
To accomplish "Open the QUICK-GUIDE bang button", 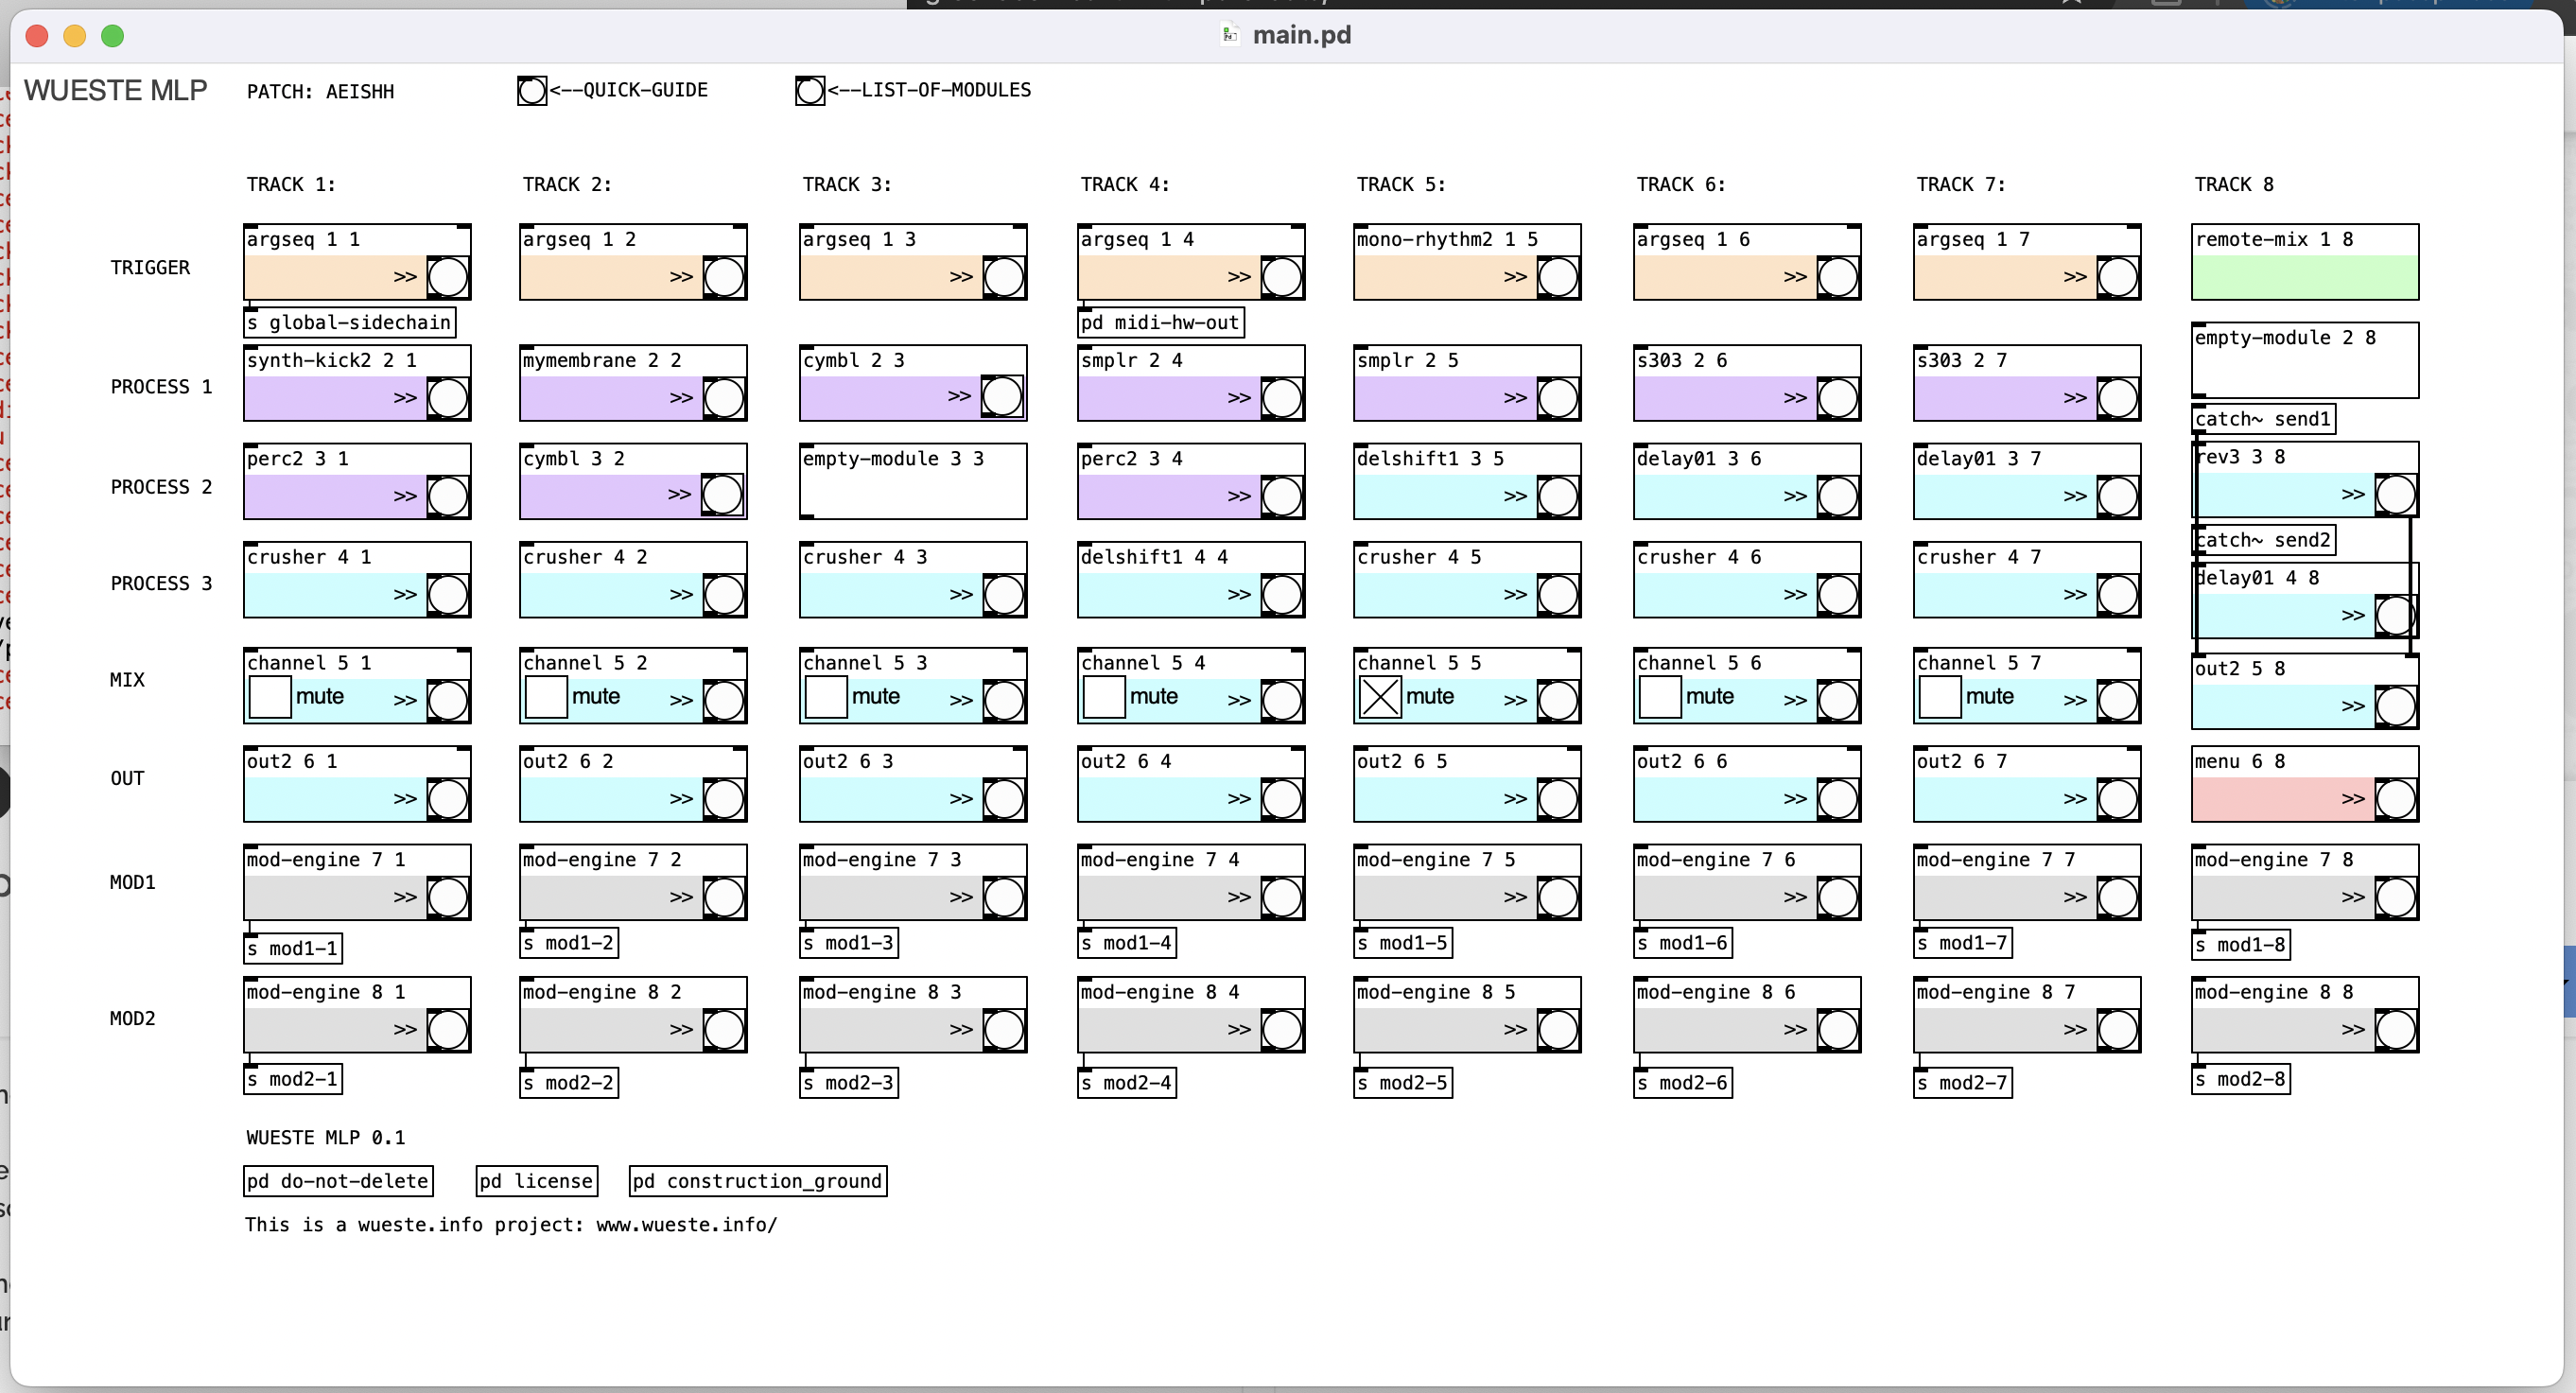I will pyautogui.click(x=532, y=91).
